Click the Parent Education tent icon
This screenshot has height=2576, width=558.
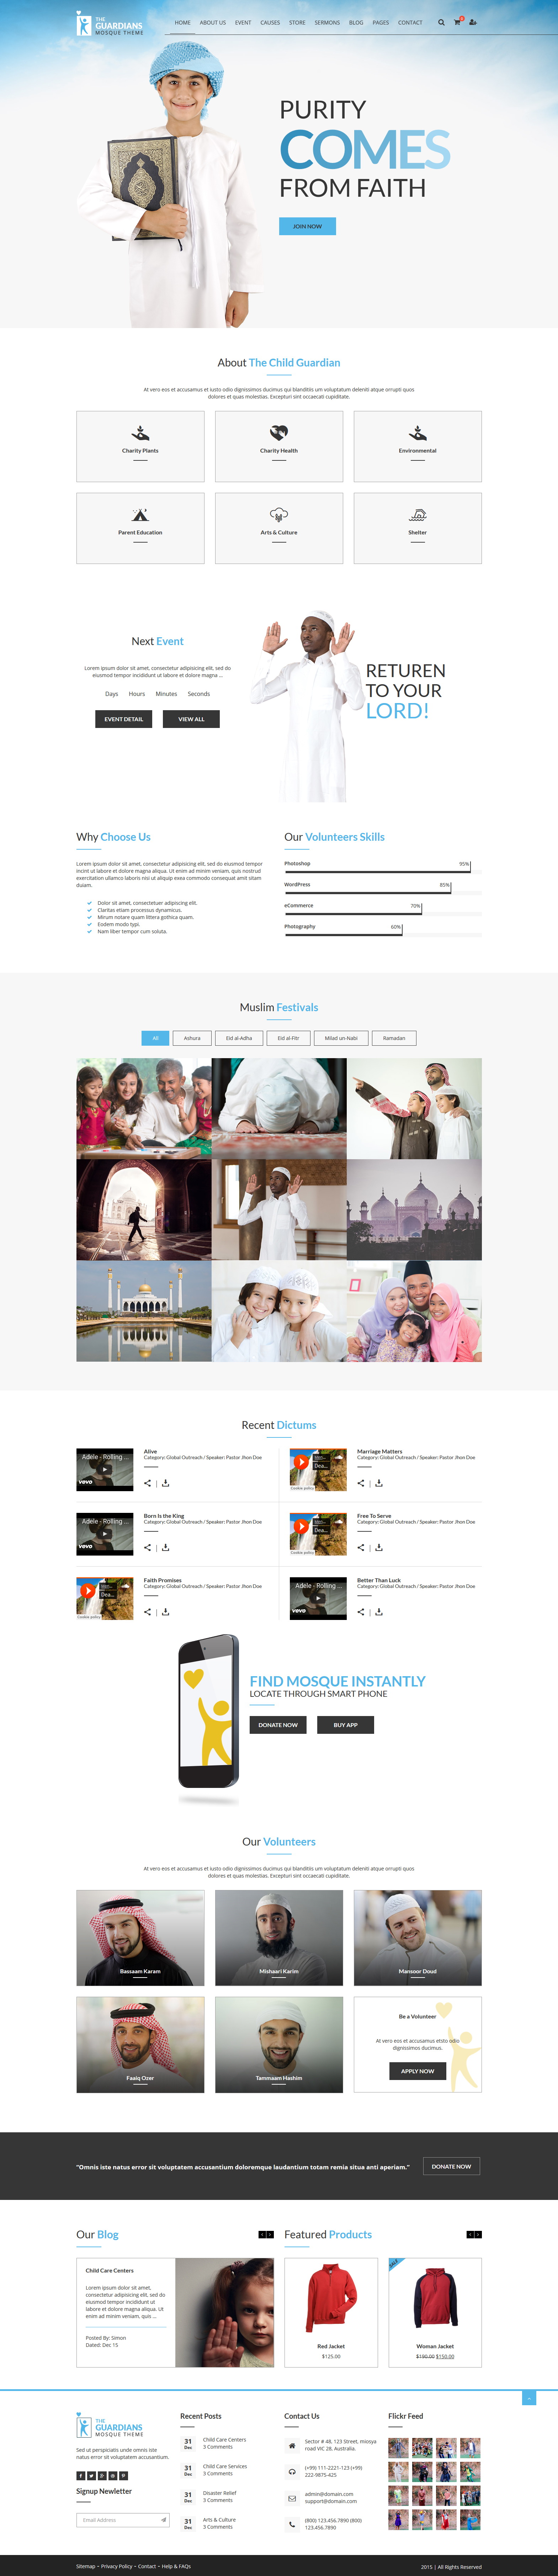(x=140, y=515)
